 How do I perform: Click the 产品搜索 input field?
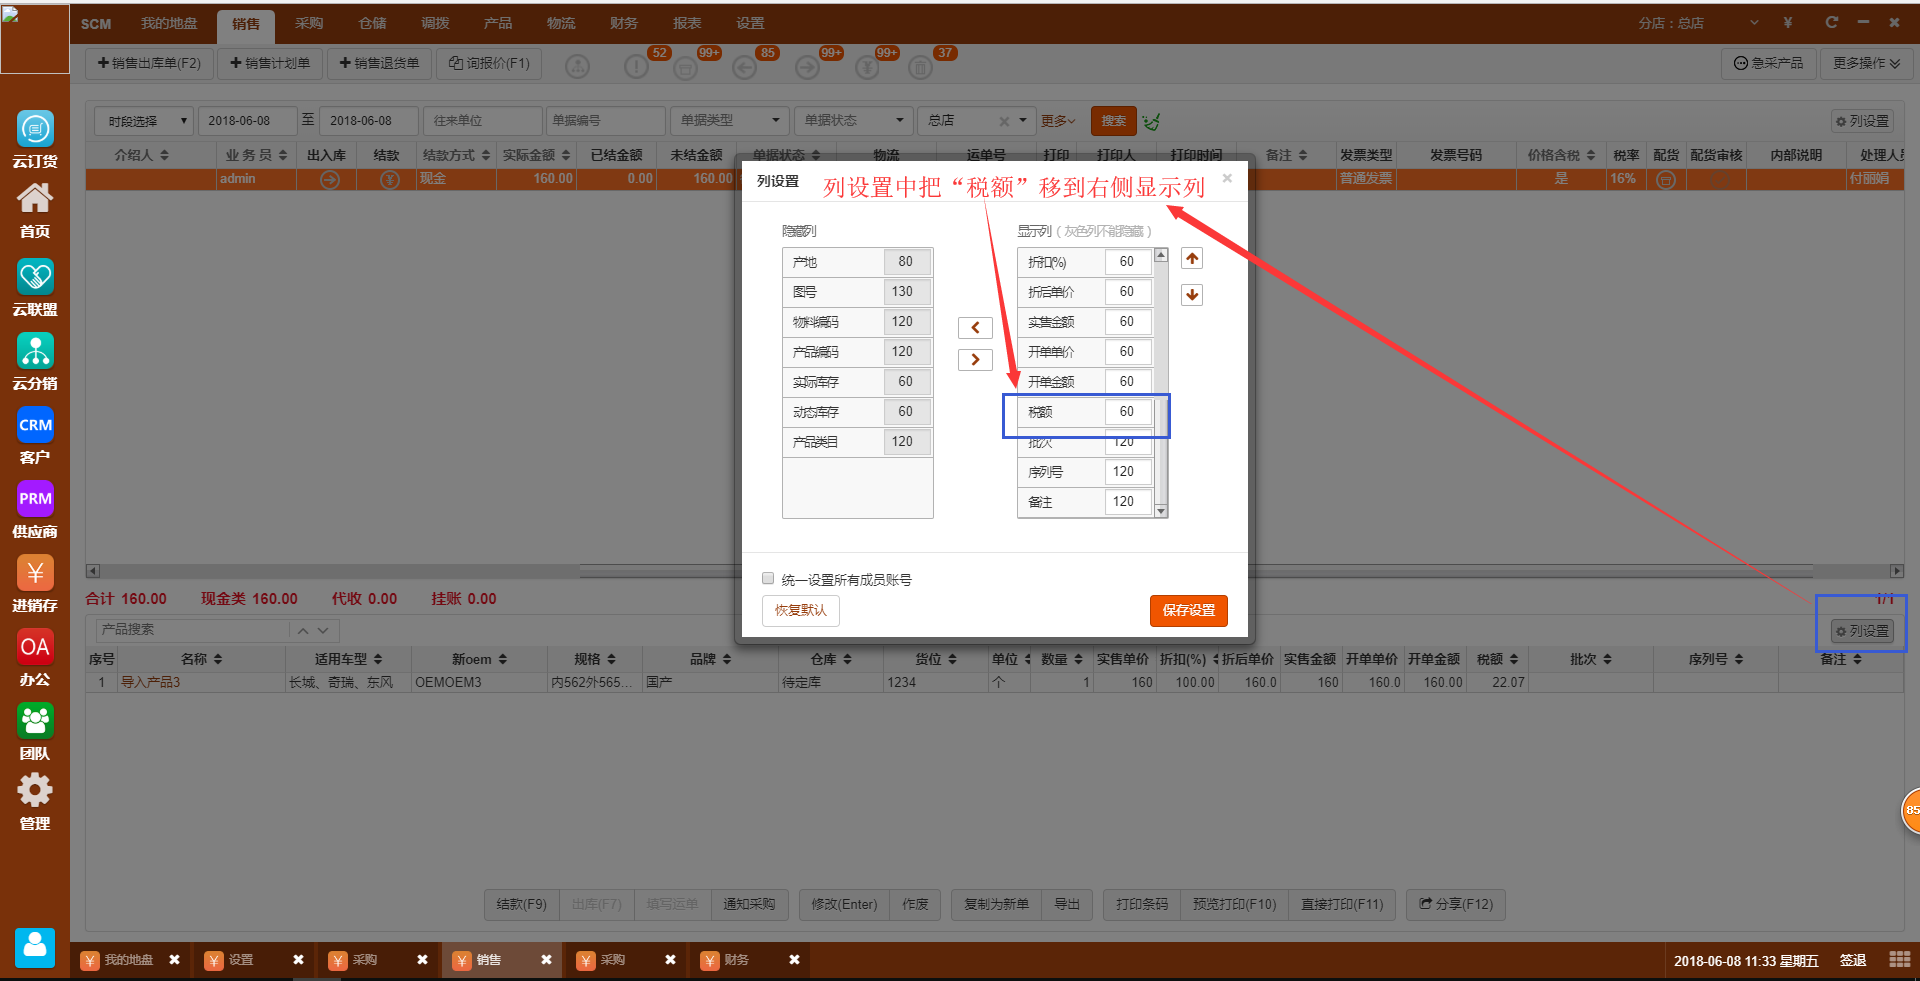pos(192,630)
